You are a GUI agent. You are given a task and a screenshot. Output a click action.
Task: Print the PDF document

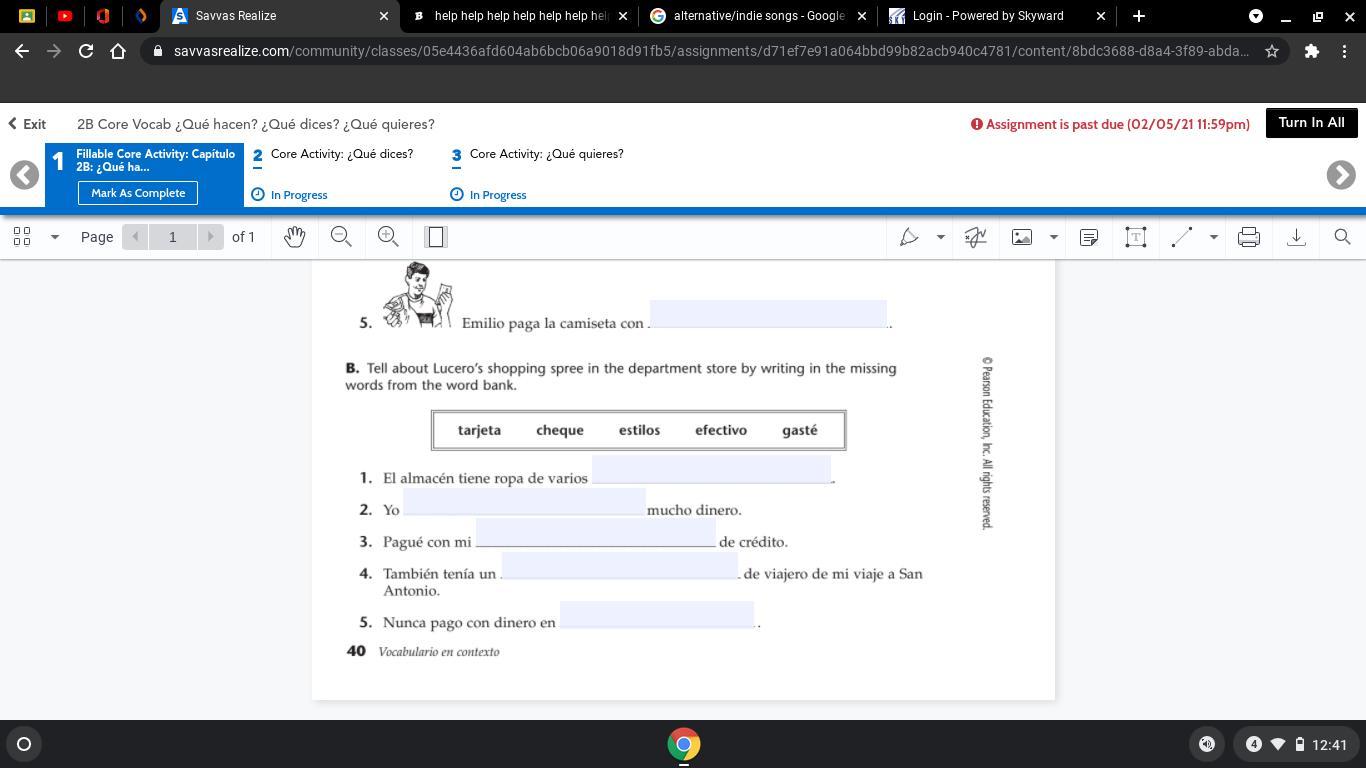[1248, 237]
